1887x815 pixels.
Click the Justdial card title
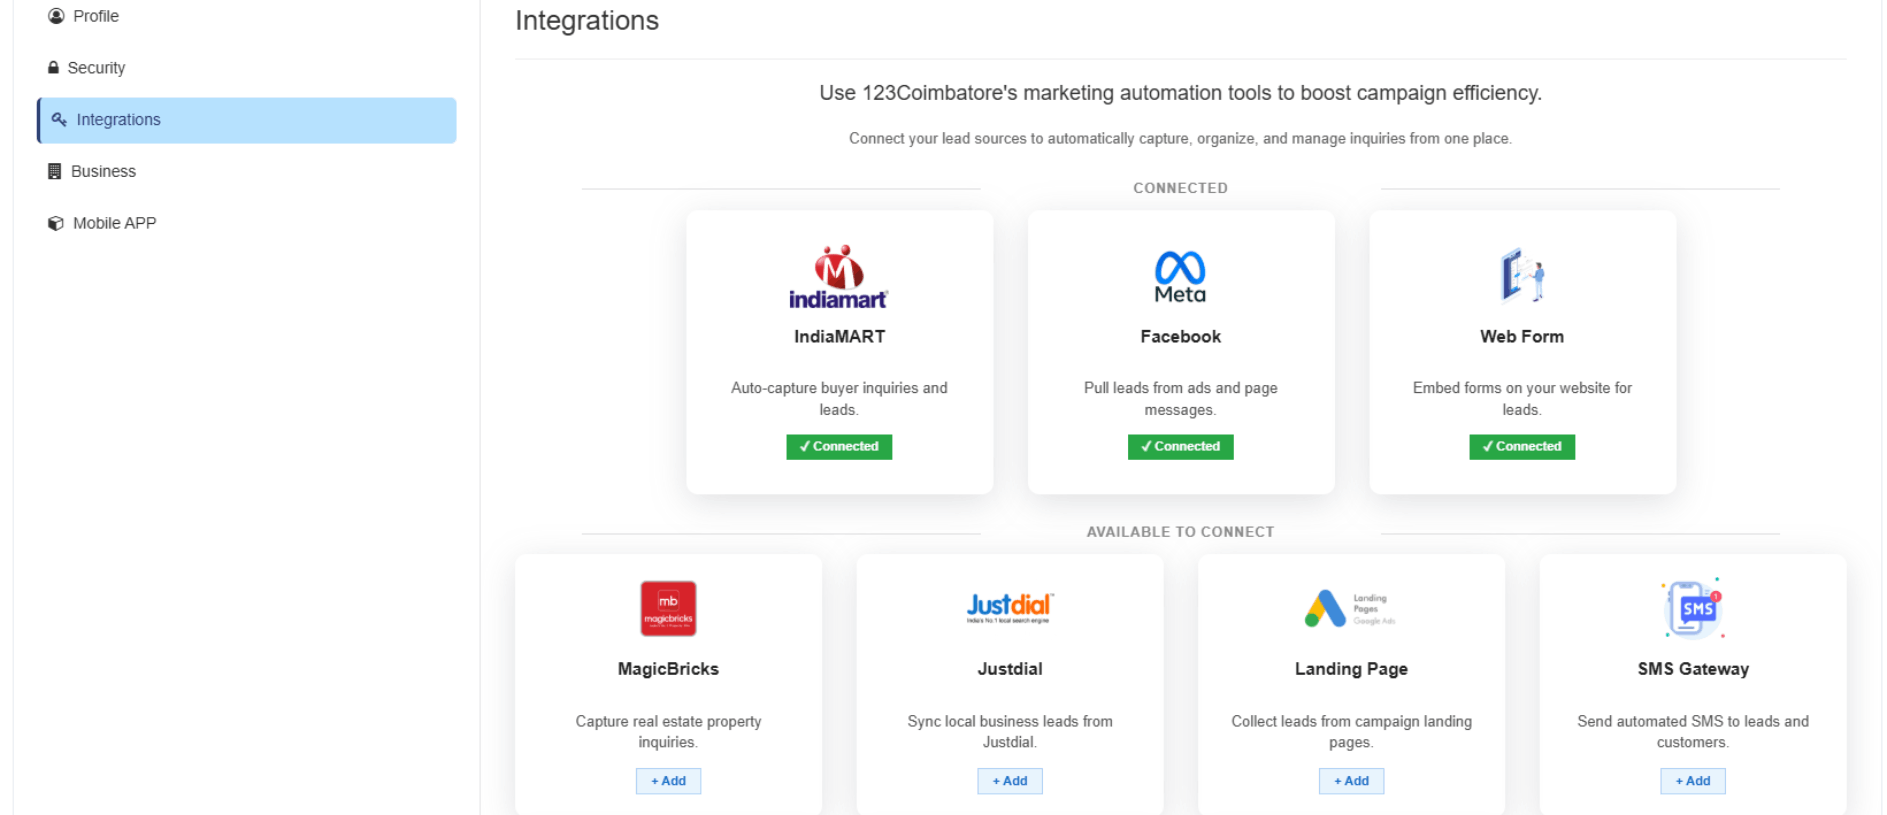pos(1010,669)
